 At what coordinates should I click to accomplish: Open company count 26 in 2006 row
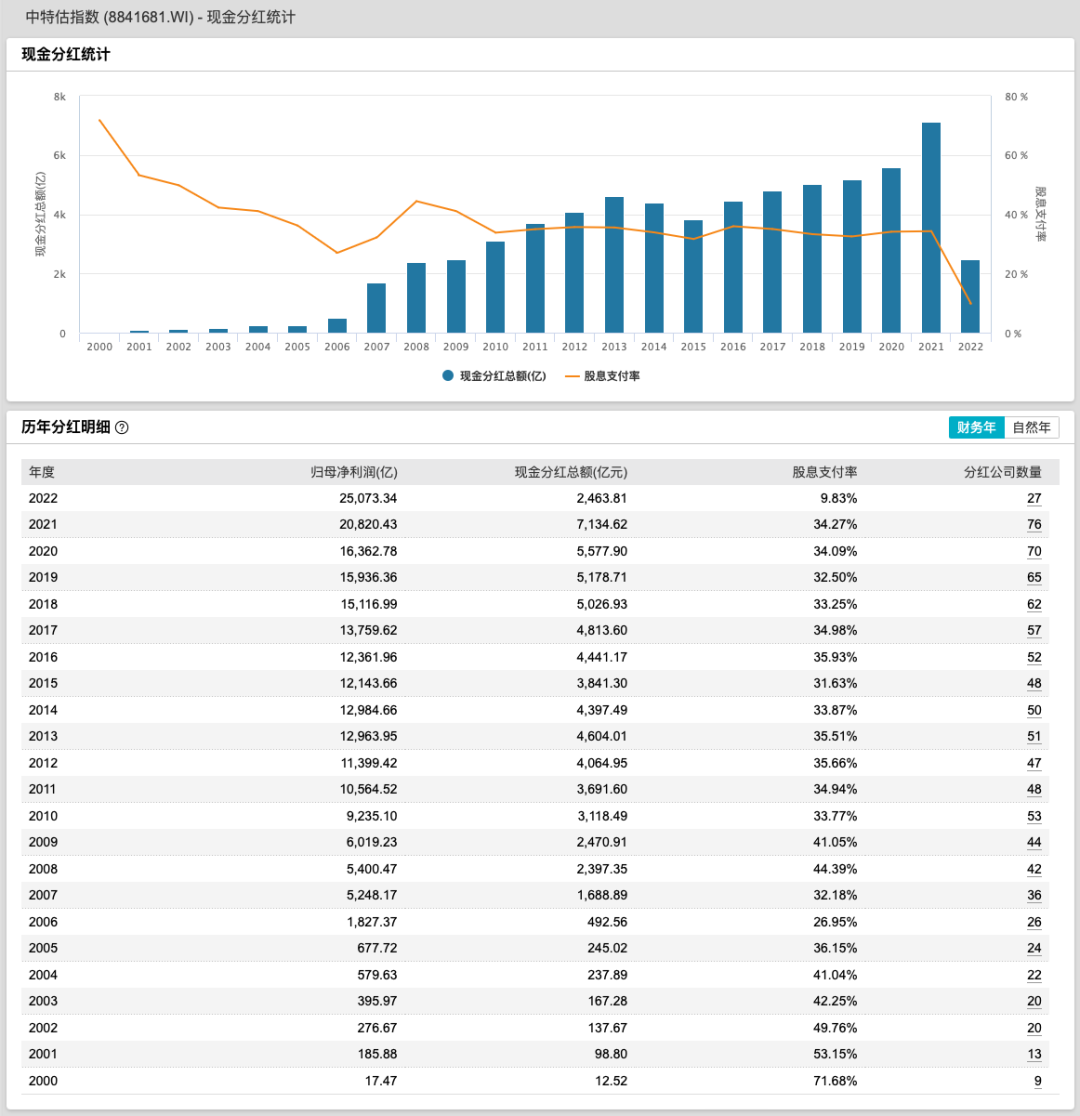pyautogui.click(x=1034, y=922)
